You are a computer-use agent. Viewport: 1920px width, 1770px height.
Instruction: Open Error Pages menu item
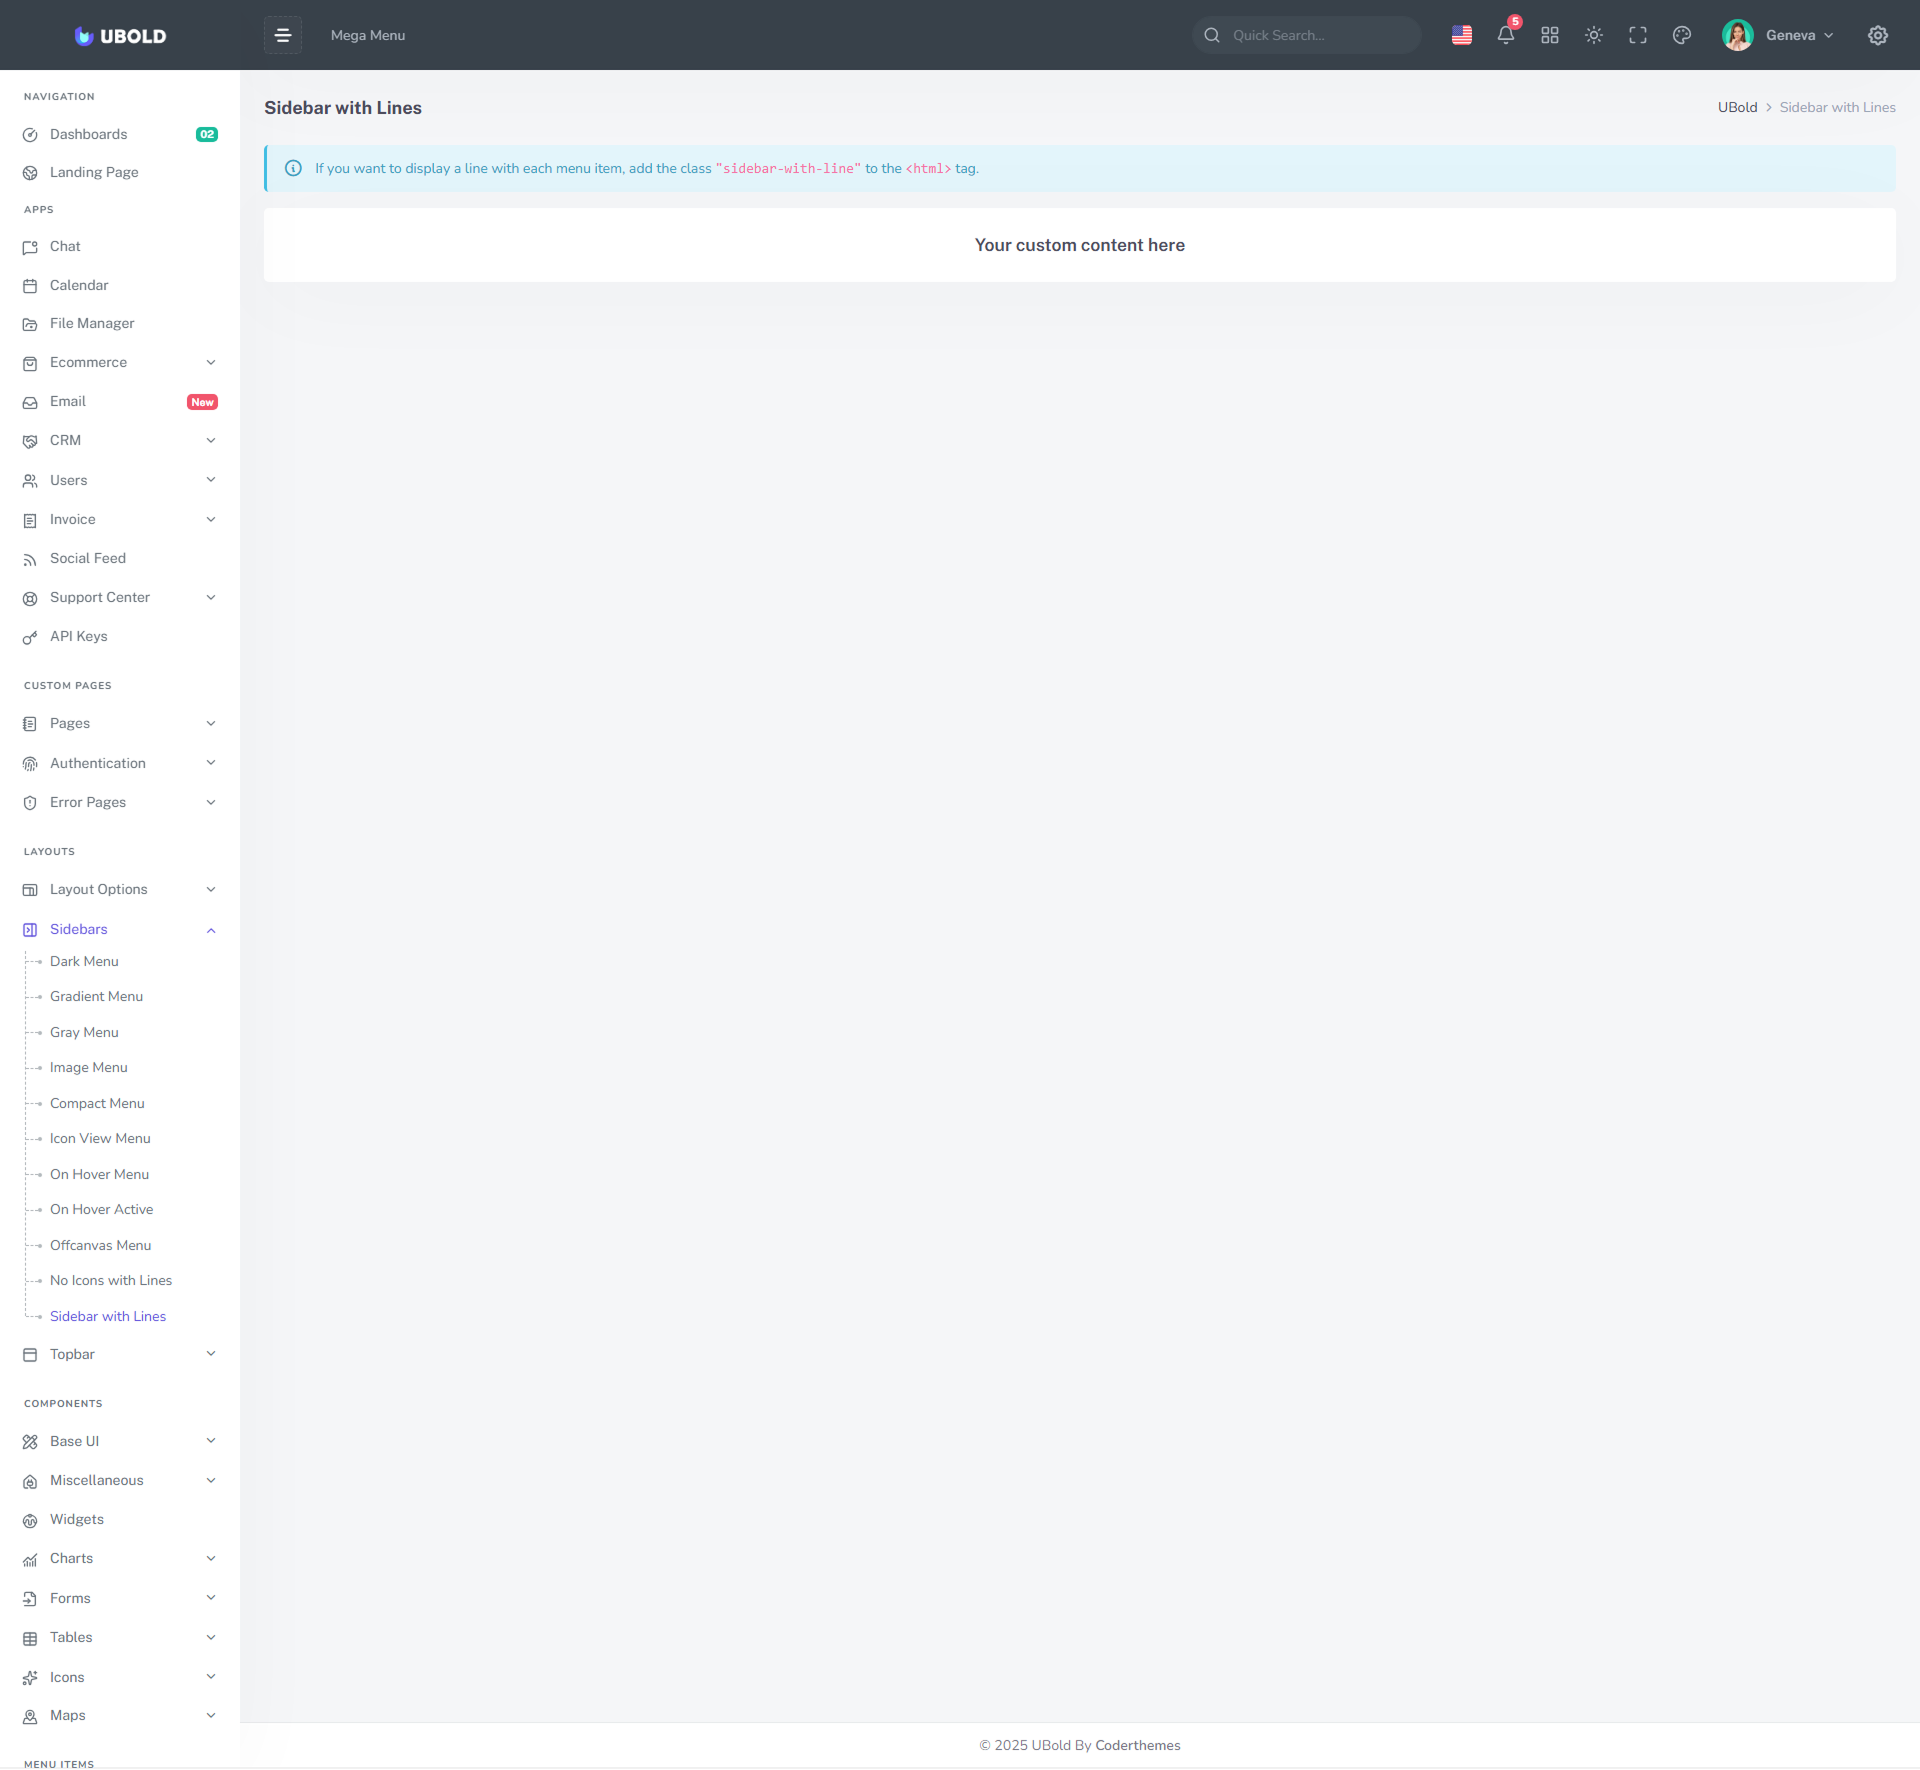[120, 803]
